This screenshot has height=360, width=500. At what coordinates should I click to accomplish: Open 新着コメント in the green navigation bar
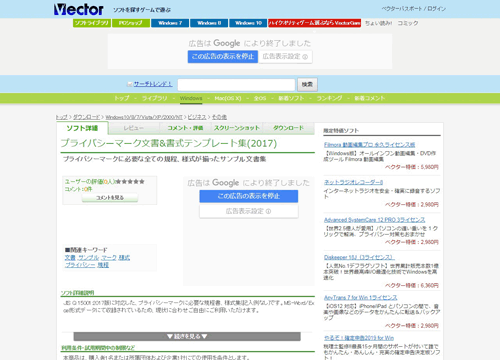click(x=370, y=98)
